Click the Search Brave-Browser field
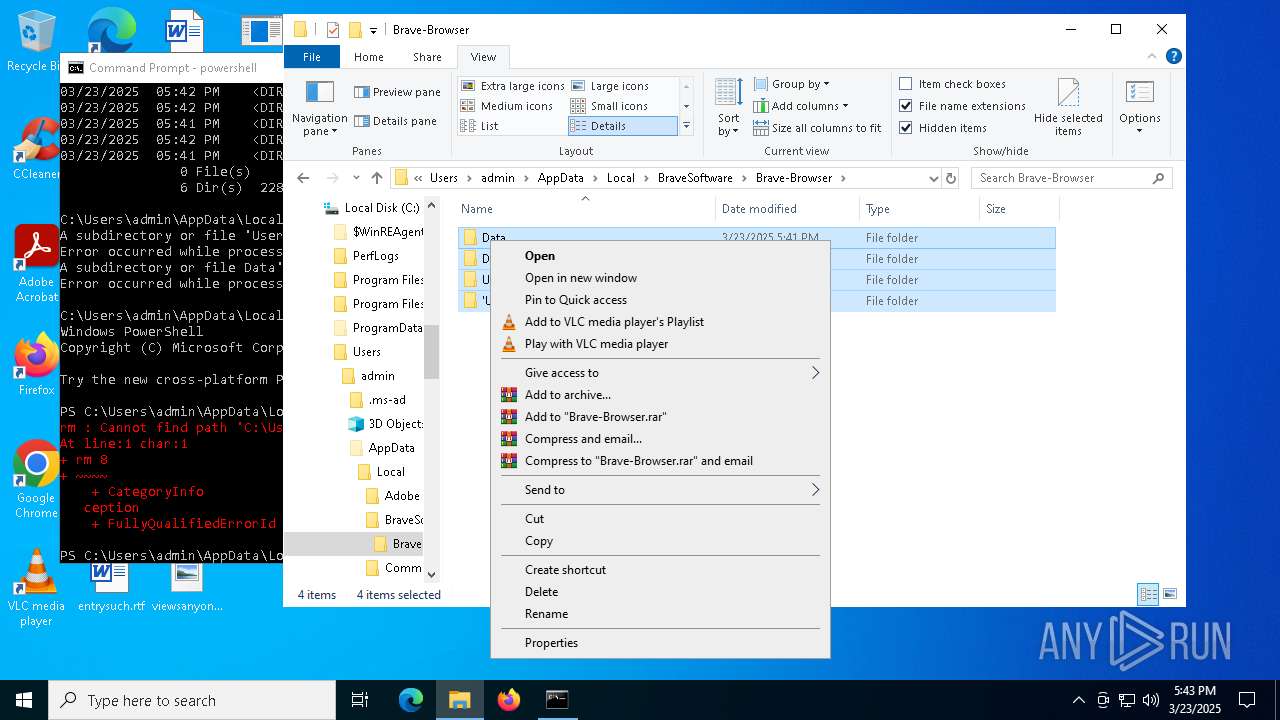Viewport: 1280px width, 720px height. pos(1071,178)
